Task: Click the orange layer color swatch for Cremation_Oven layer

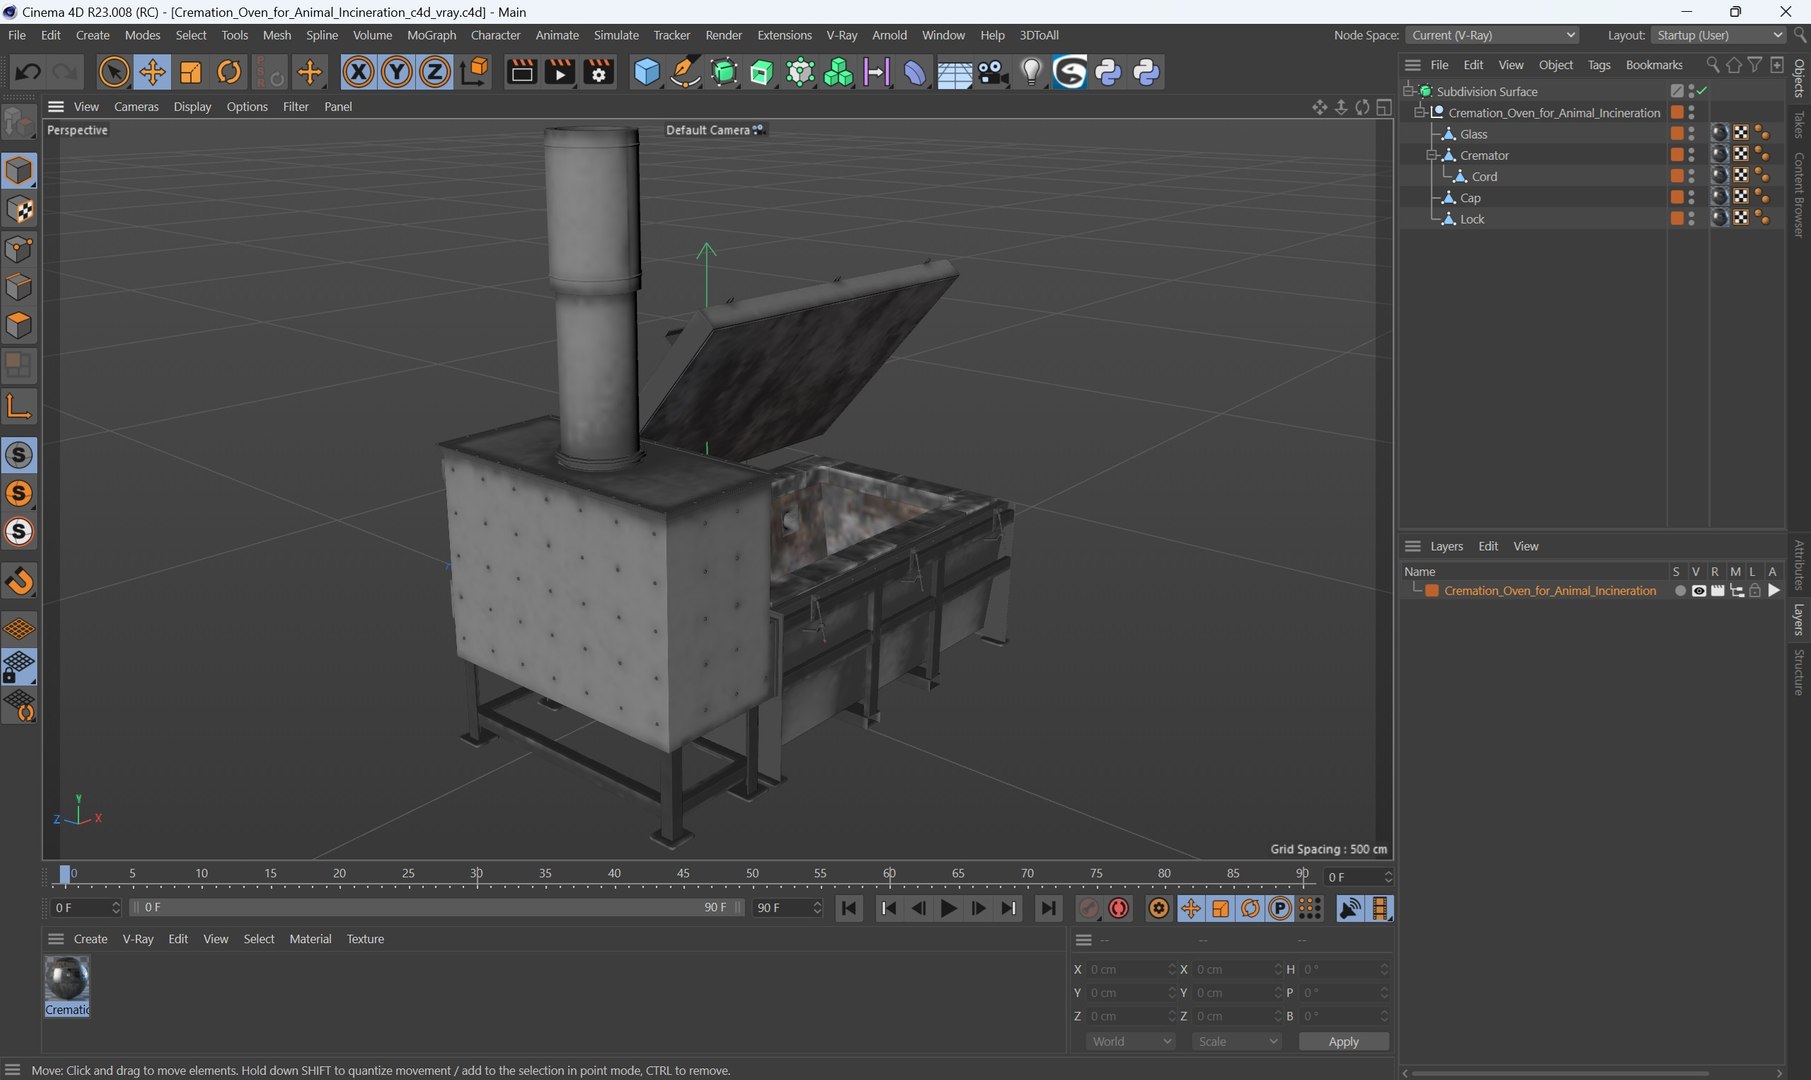Action: point(1432,591)
